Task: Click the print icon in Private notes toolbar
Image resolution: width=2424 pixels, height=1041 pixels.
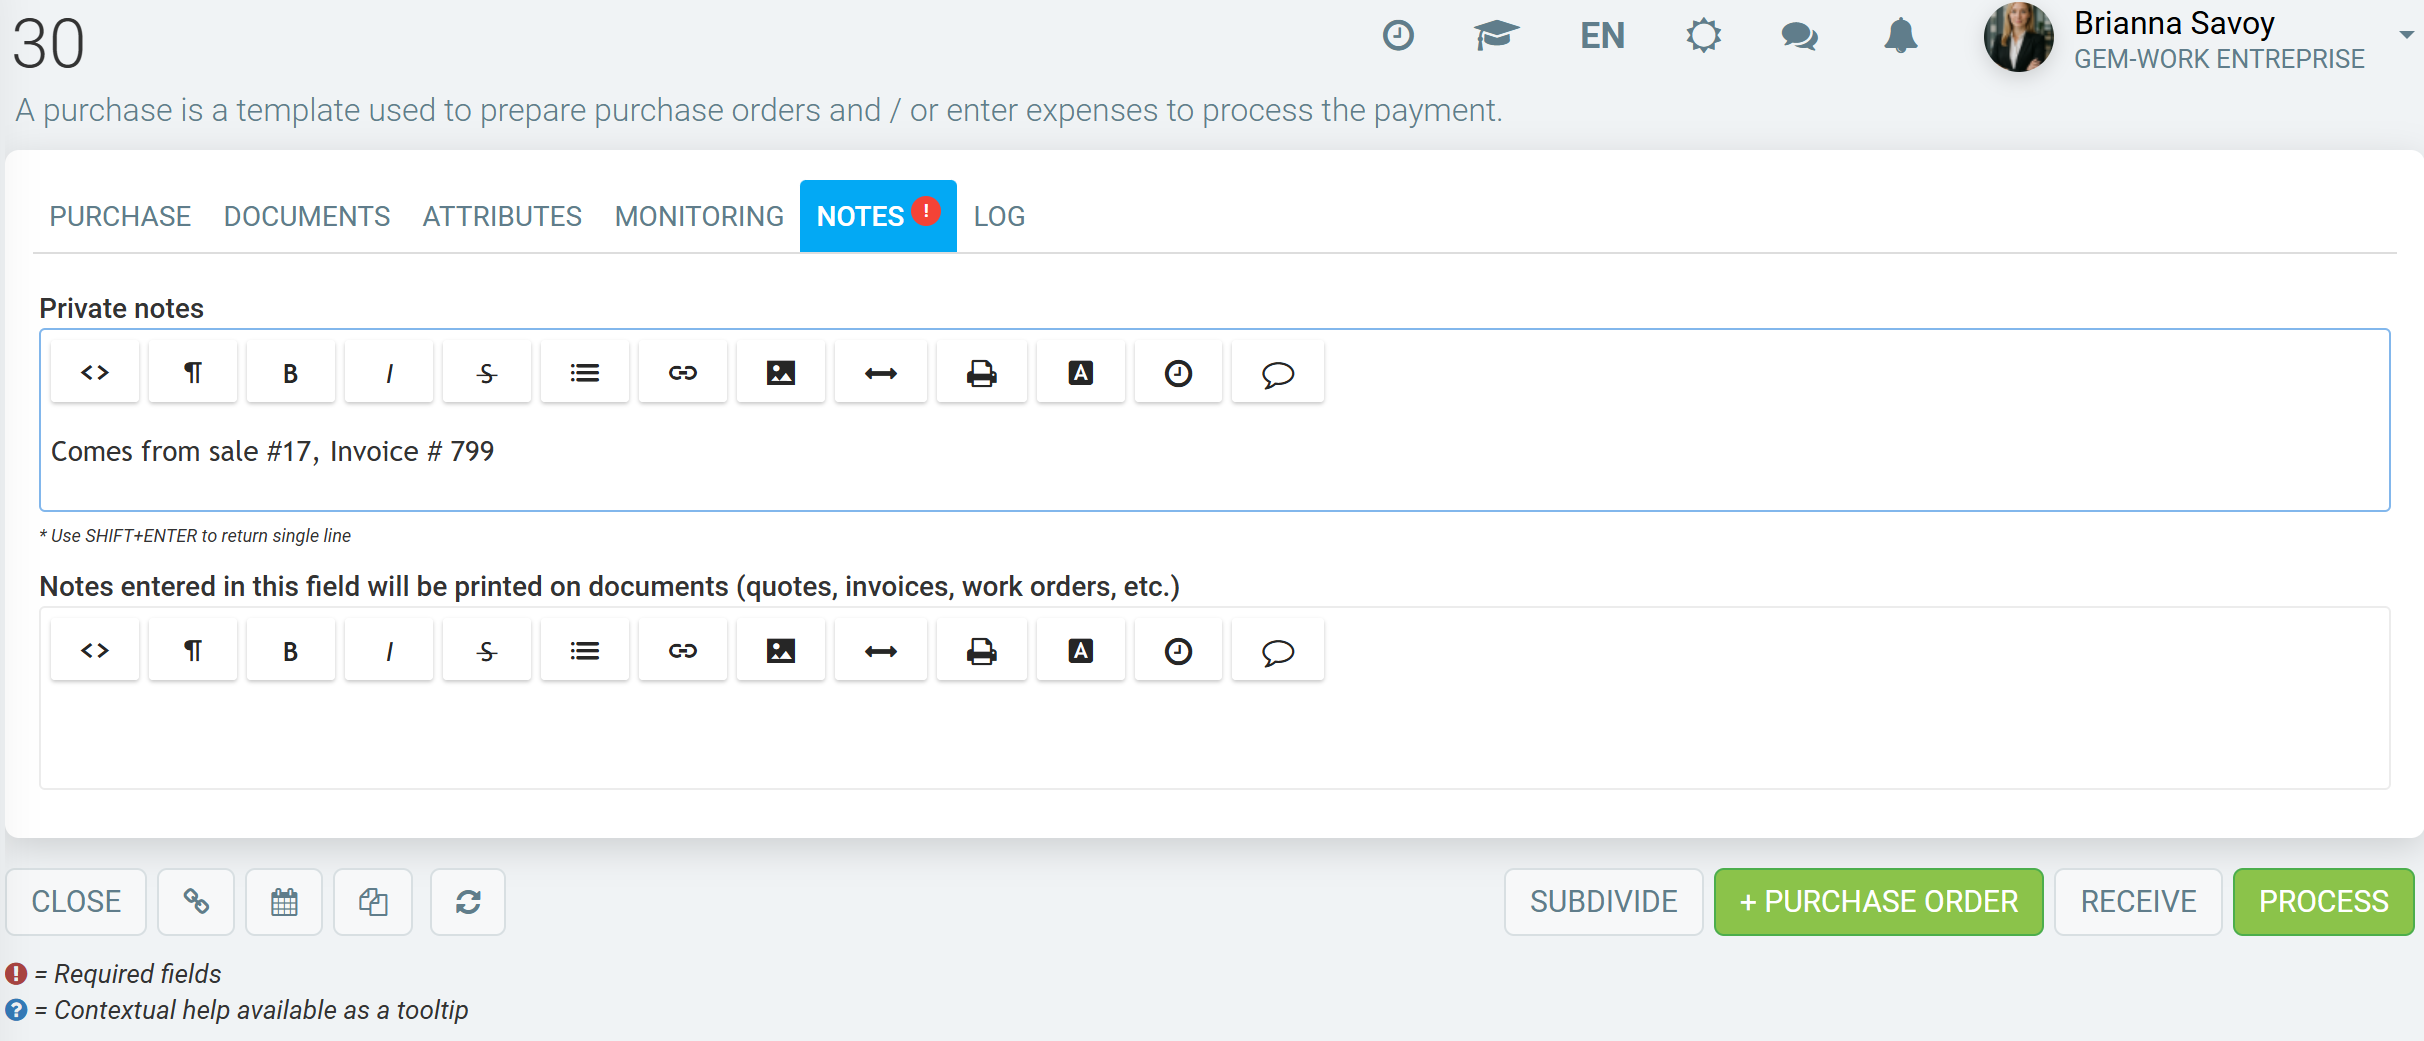Action: point(981,373)
